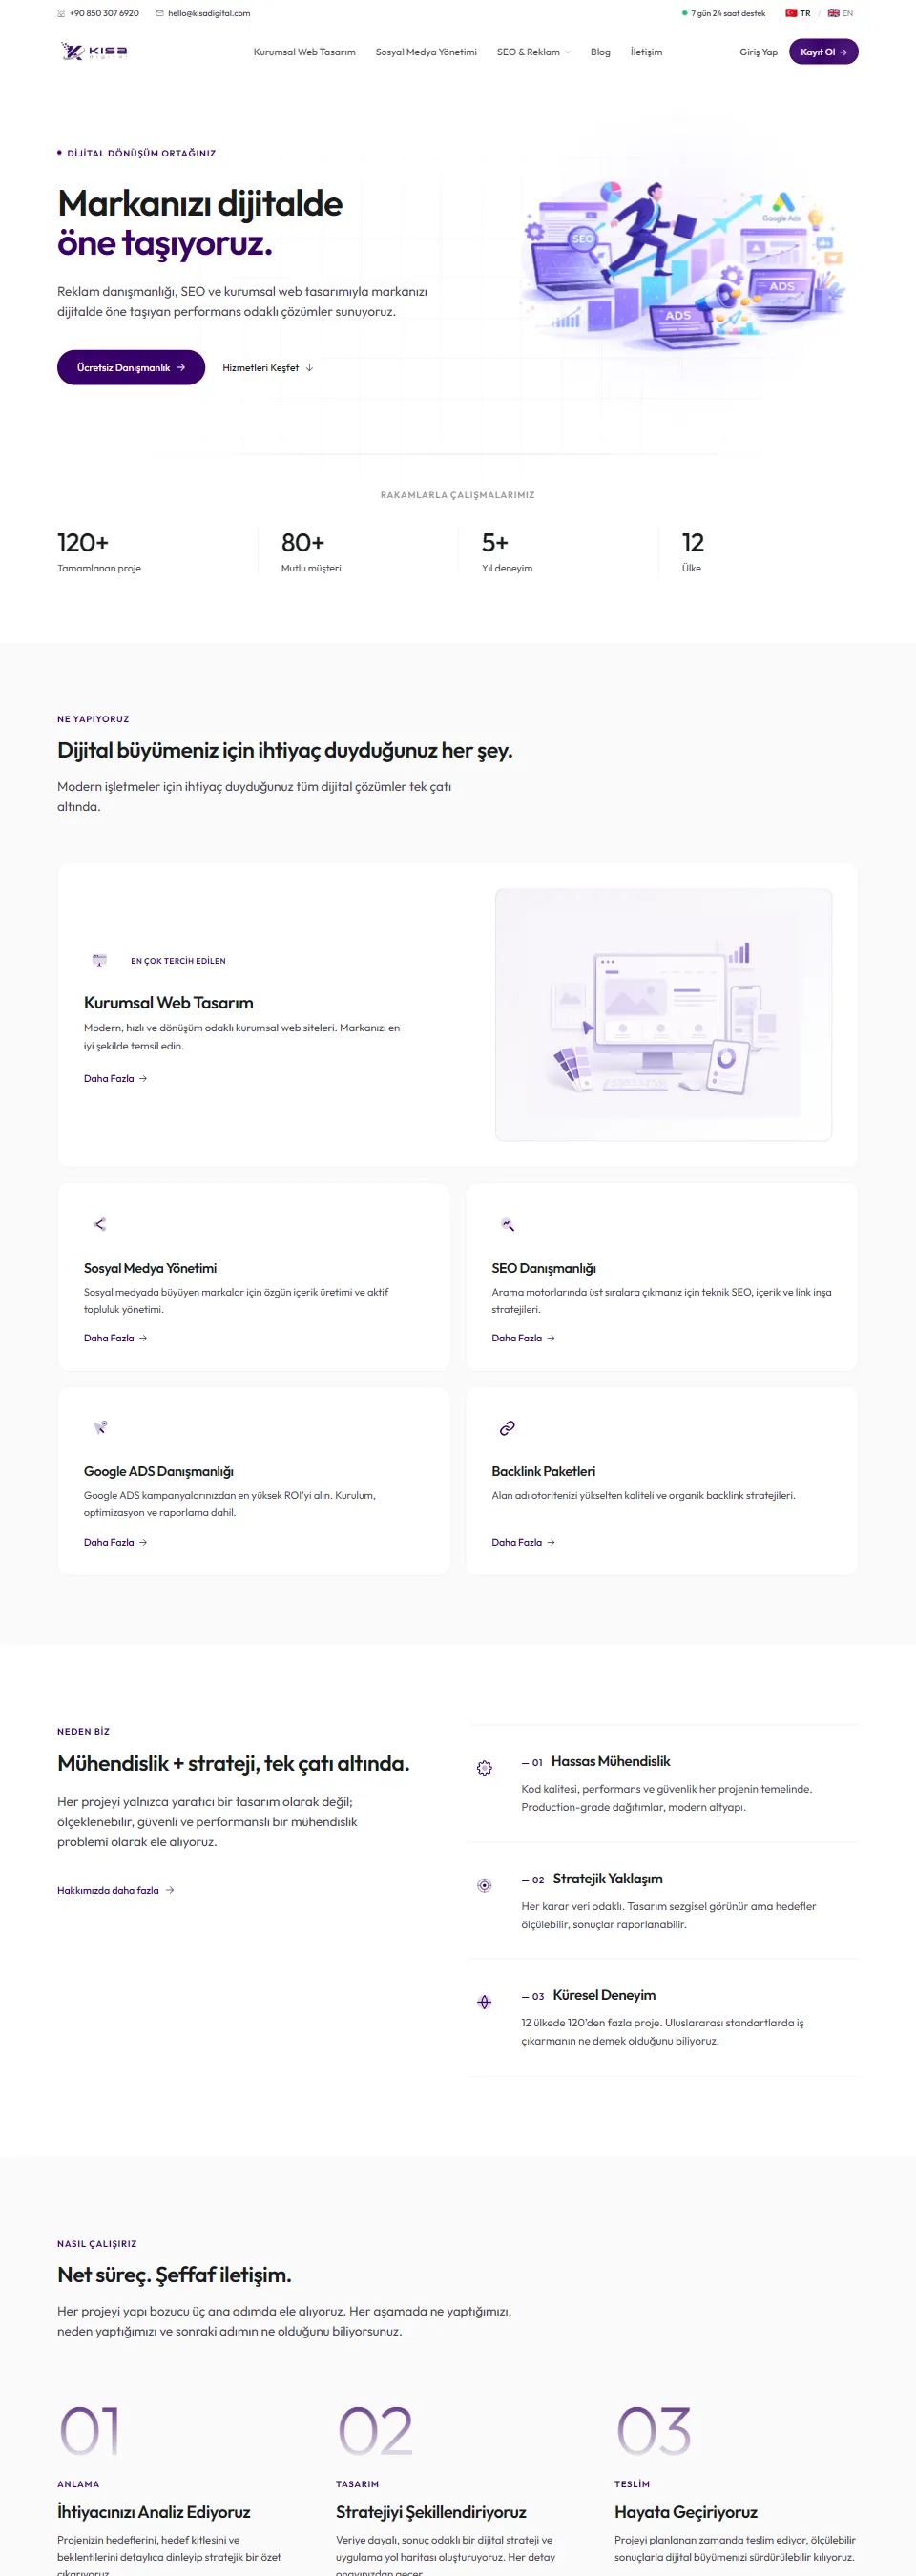Click the hero SEO and ADS illustration
Image resolution: width=916 pixels, height=2576 pixels.
(x=685, y=267)
